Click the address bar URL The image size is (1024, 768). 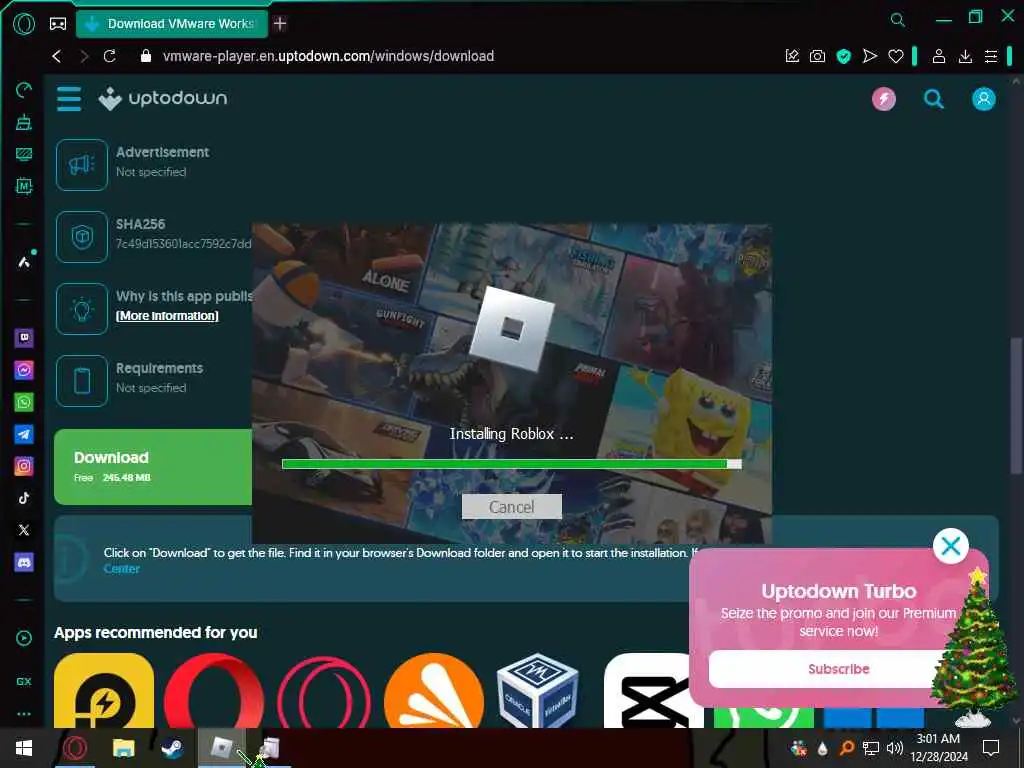(x=328, y=56)
